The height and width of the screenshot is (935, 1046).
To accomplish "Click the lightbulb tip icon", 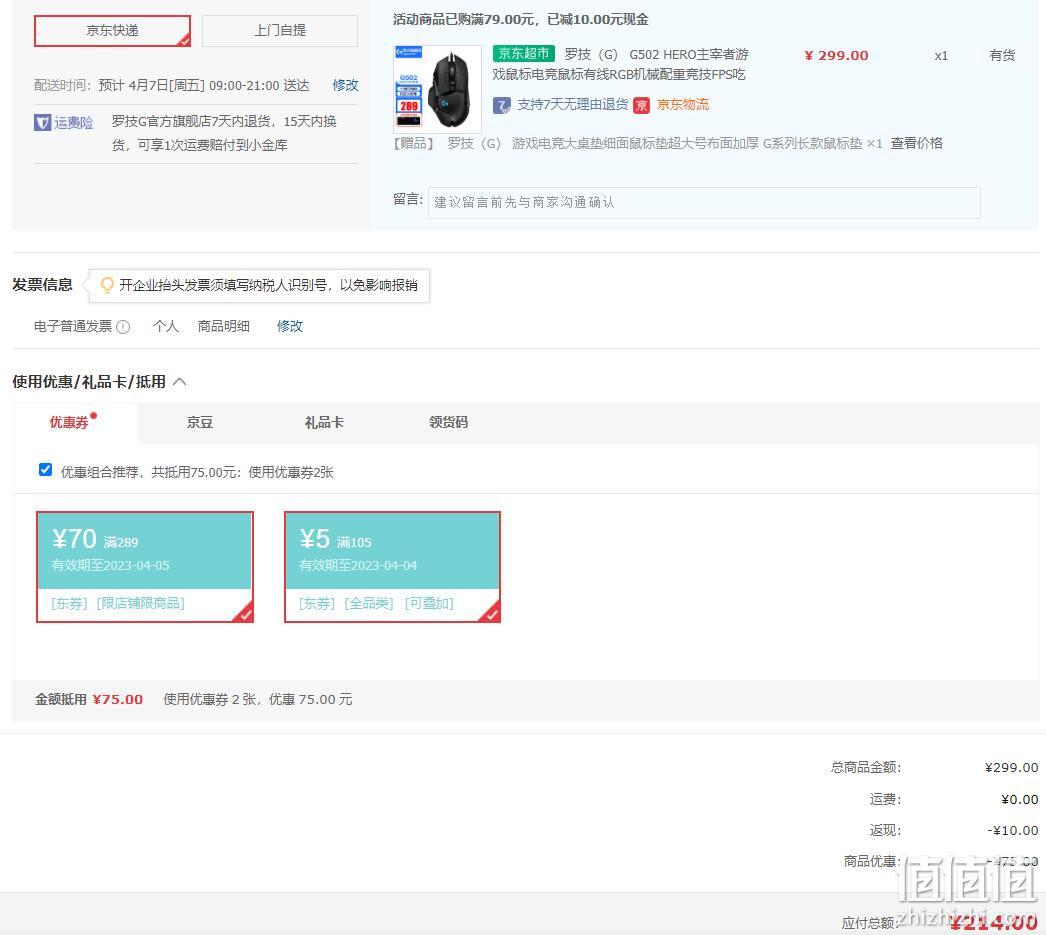I will (x=107, y=285).
